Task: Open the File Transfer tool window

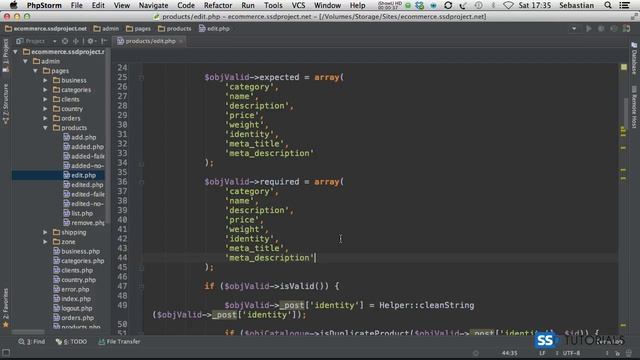Action: pyautogui.click(x=119, y=341)
